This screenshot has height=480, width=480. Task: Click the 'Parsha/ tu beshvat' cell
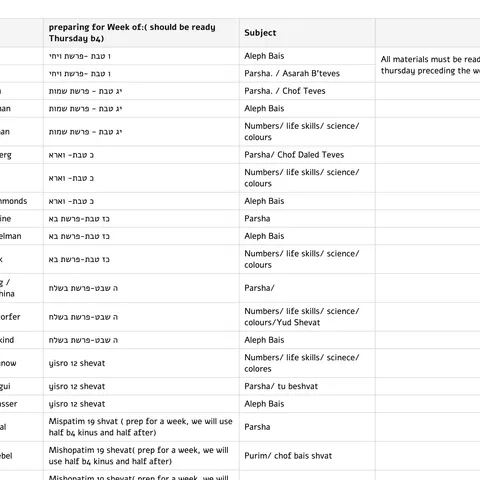[x=307, y=386]
